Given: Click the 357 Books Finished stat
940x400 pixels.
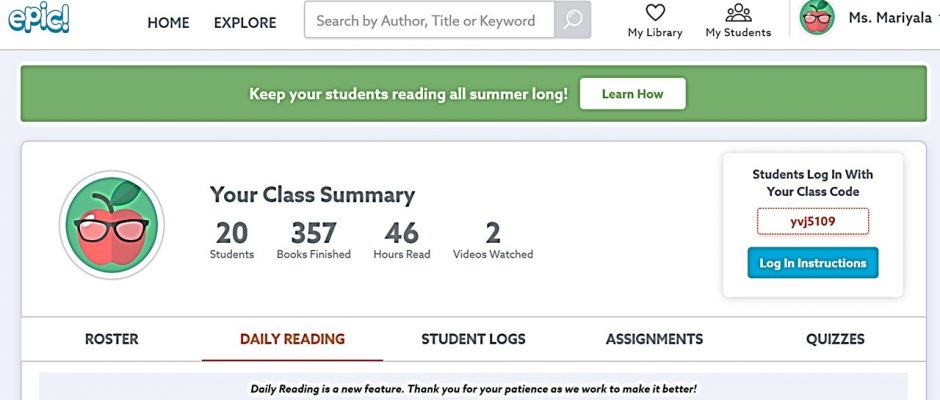Looking at the screenshot, I should pos(314,240).
